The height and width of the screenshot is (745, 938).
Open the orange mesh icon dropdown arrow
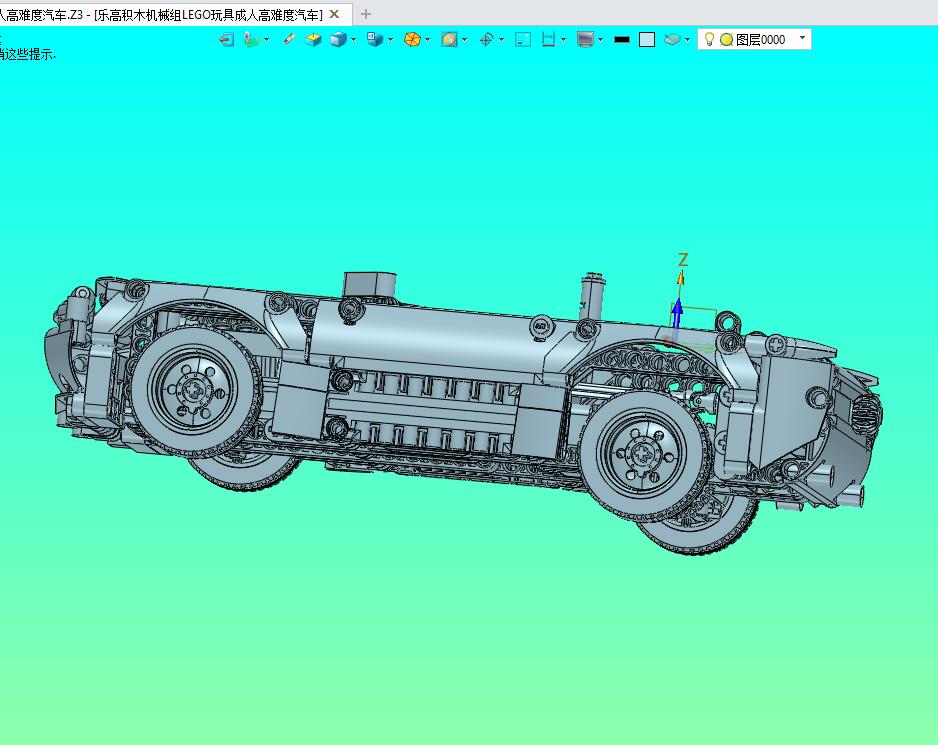tap(427, 39)
